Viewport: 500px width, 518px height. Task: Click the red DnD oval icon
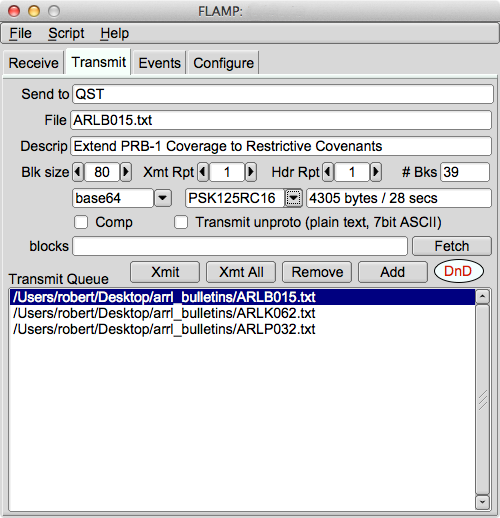click(459, 271)
